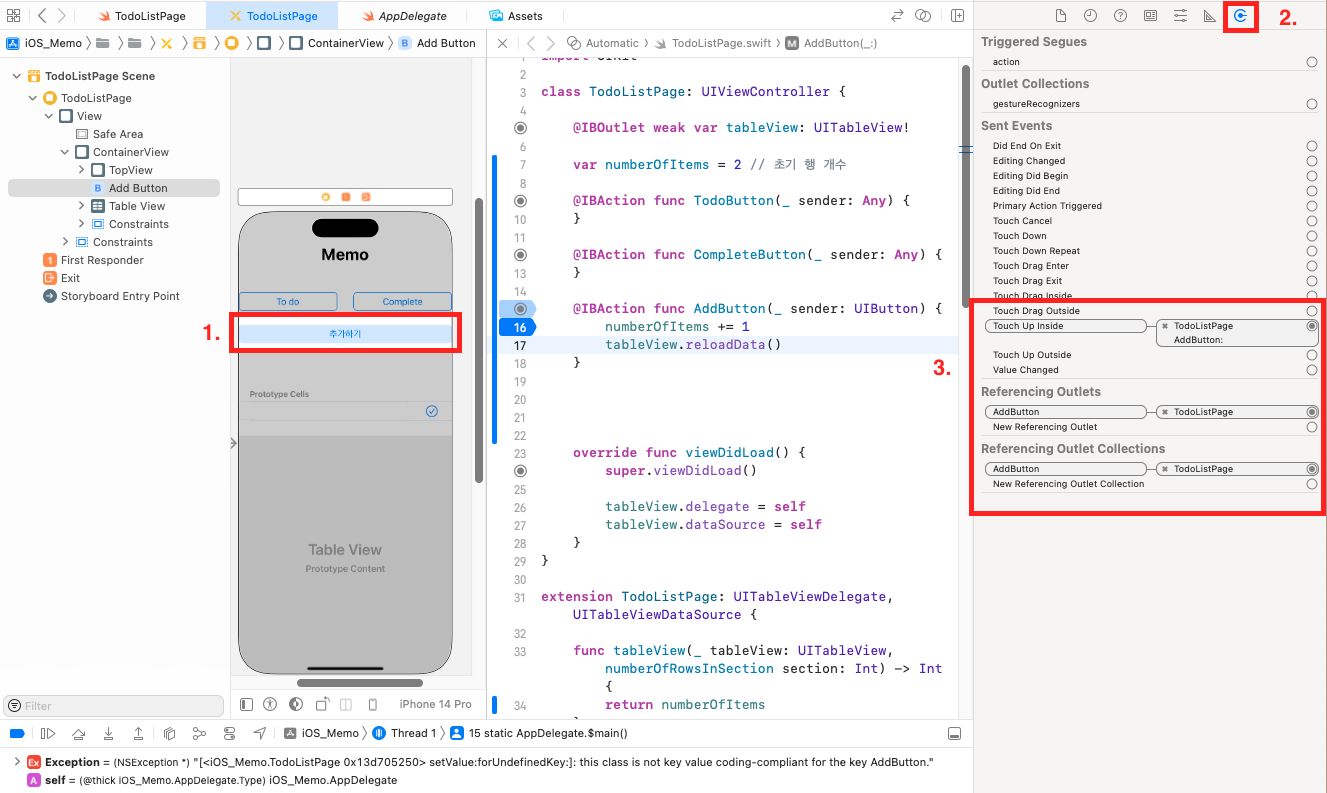1327x793 pixels.
Task: Click the Complete button on canvas
Action: (402, 301)
